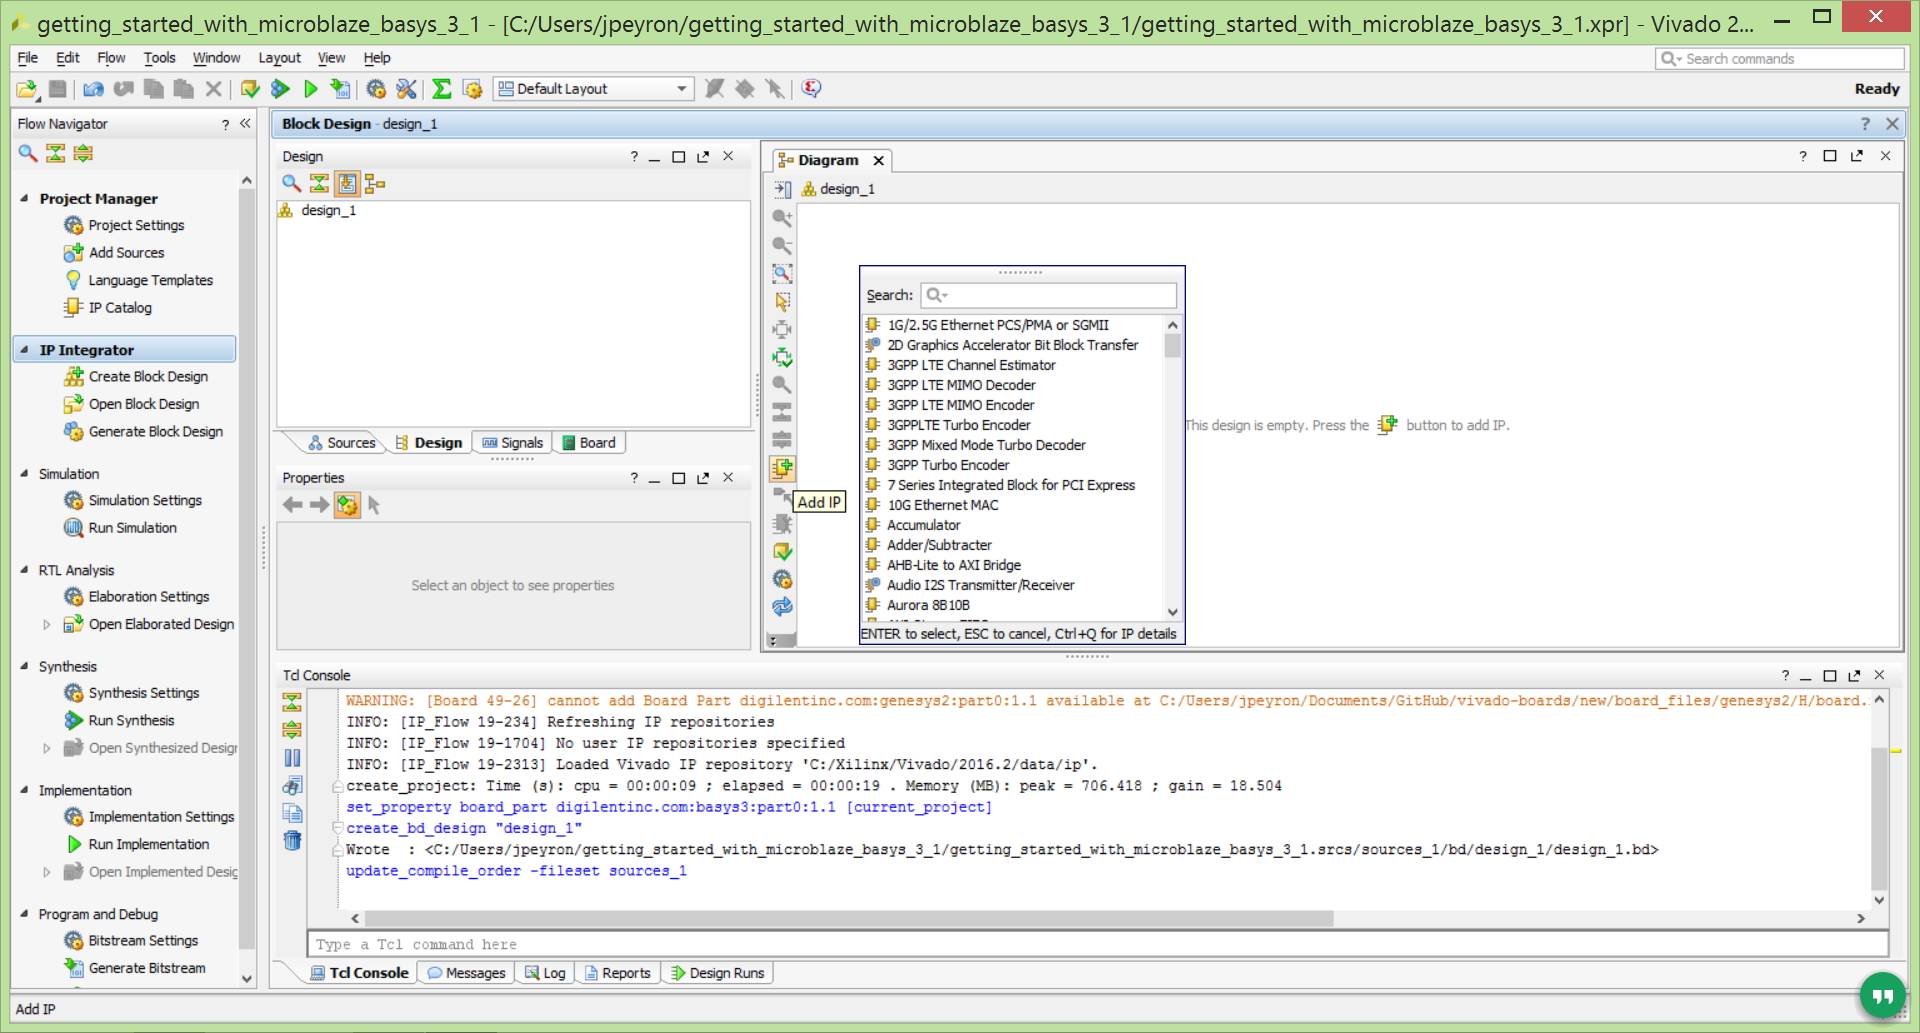Open the Tools menu
This screenshot has height=1033, width=1920.
159,58
